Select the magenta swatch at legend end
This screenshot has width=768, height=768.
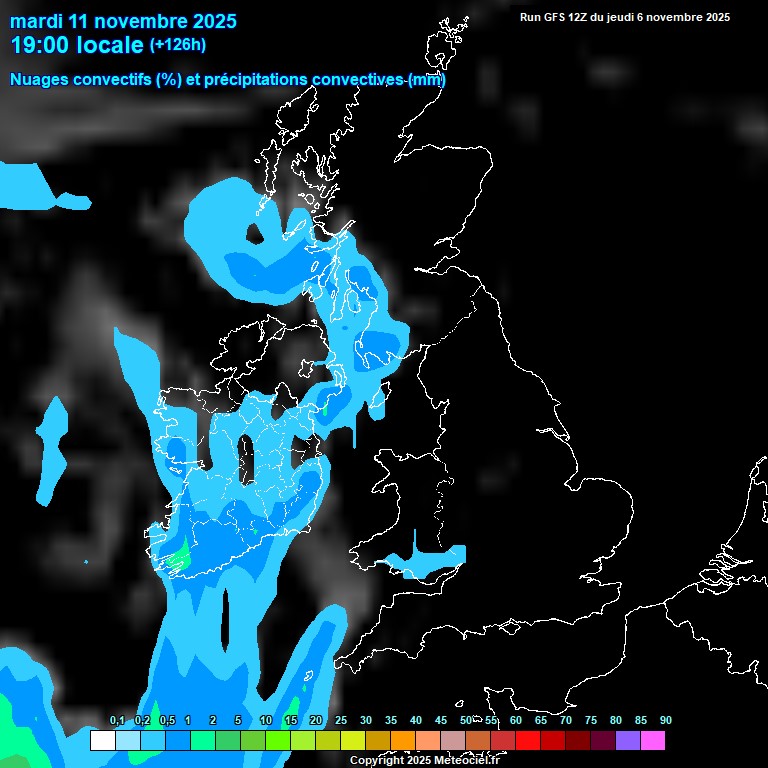653,741
